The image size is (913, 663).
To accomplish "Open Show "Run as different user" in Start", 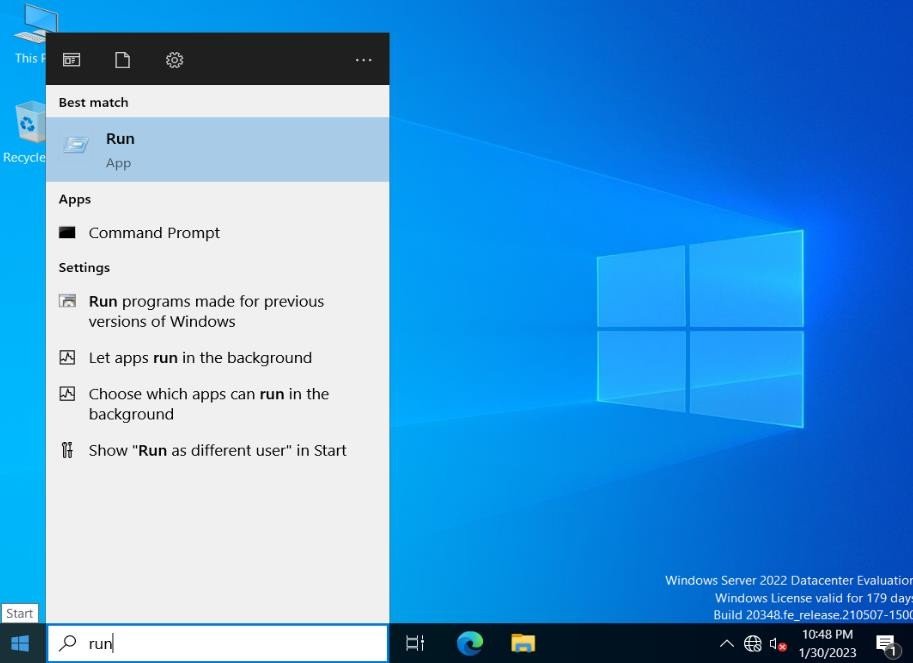I will (217, 450).
